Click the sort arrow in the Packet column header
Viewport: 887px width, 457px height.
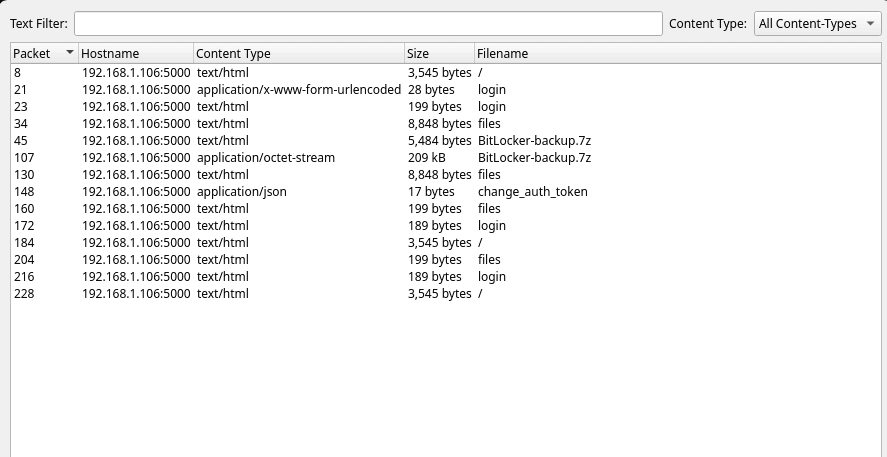coord(69,53)
